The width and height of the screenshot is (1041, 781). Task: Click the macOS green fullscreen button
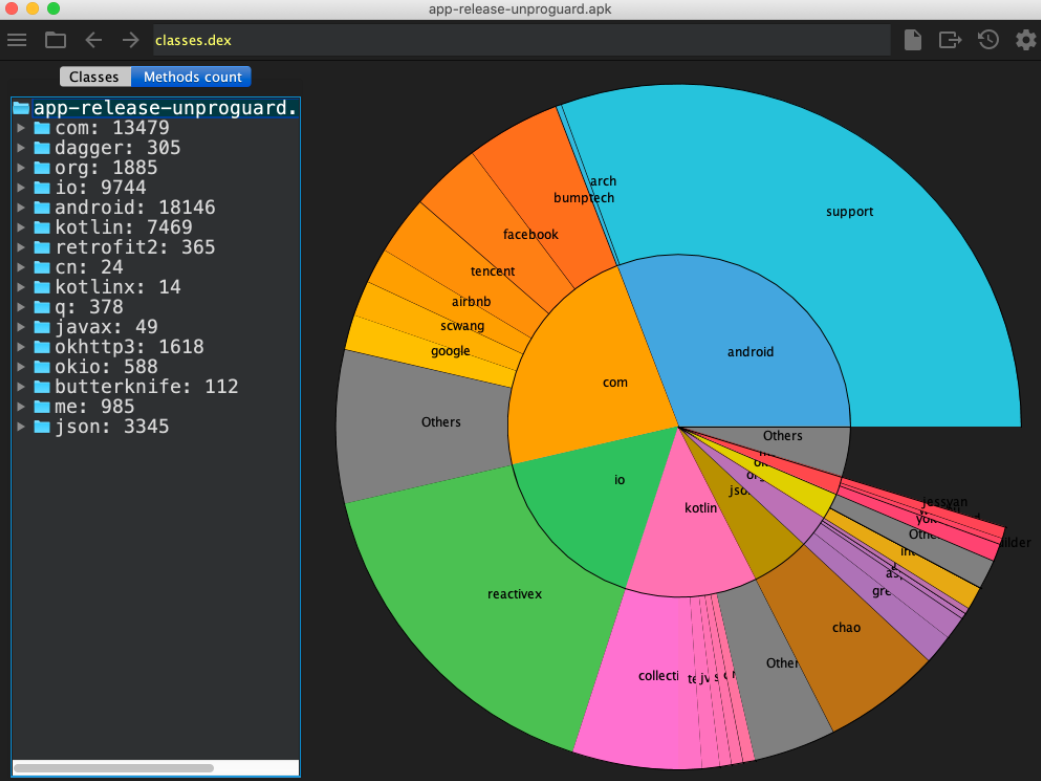[54, 9]
